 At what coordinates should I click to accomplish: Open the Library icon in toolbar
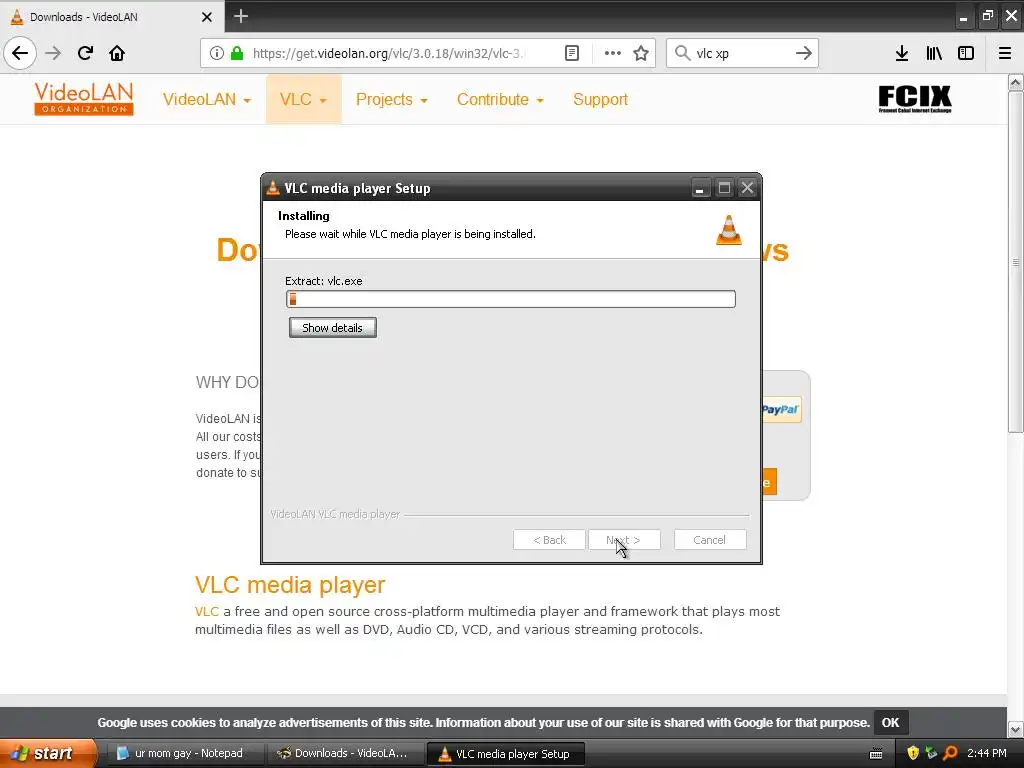(x=934, y=53)
